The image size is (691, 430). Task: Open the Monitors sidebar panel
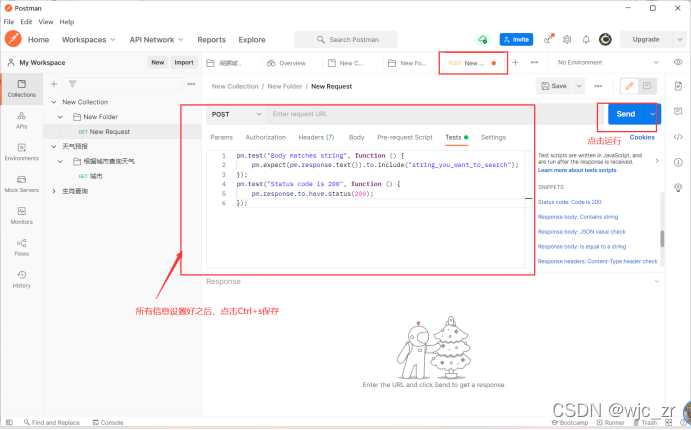point(21,216)
